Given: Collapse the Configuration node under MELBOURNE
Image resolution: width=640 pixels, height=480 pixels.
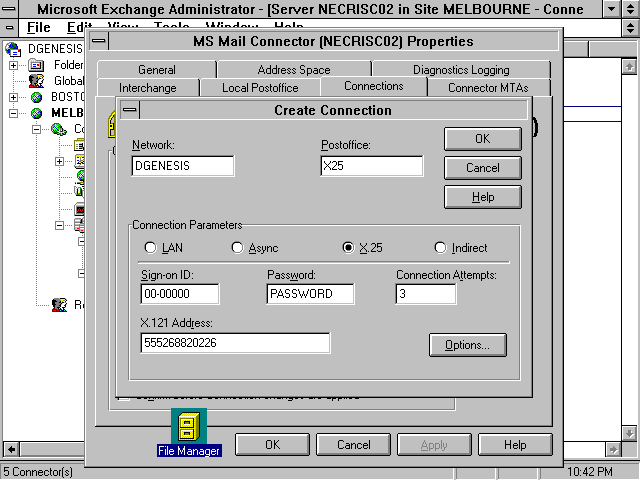Looking at the screenshot, I should (36, 129).
